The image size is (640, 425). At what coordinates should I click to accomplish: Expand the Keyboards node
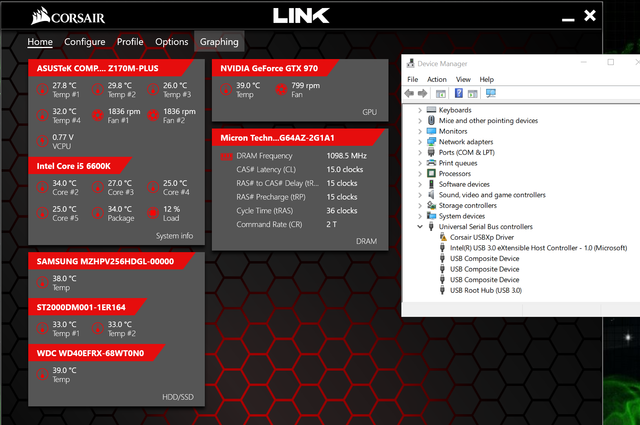pos(420,110)
